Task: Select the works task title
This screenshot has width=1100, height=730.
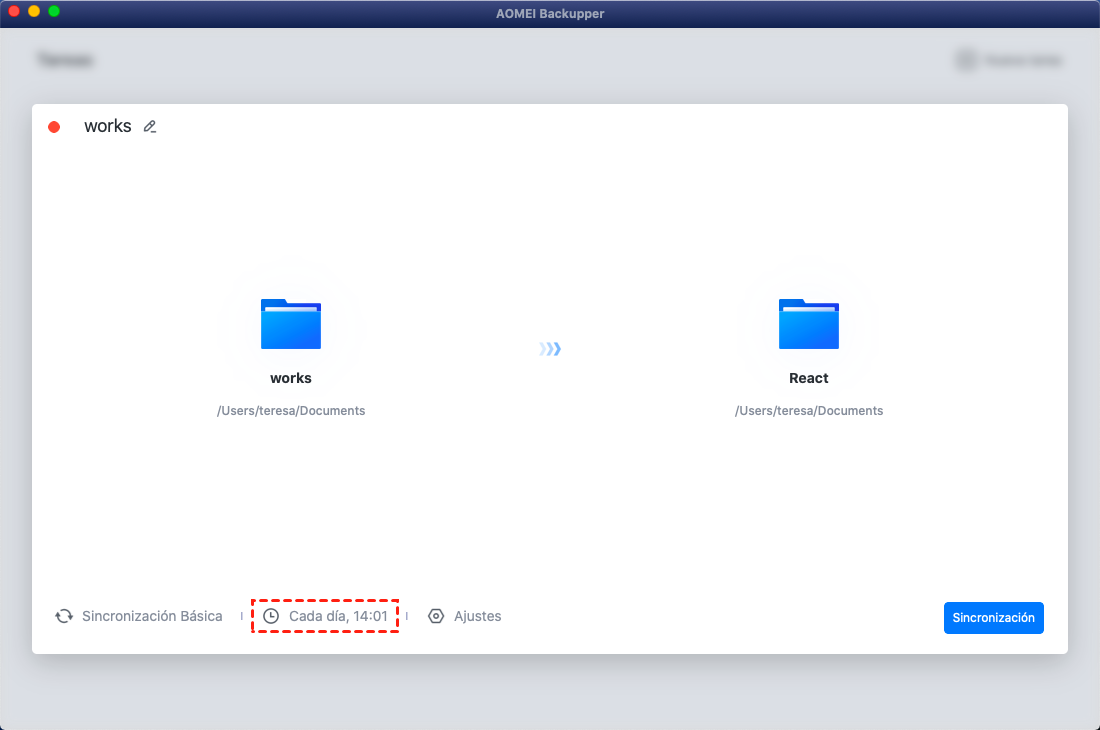Action: point(106,126)
